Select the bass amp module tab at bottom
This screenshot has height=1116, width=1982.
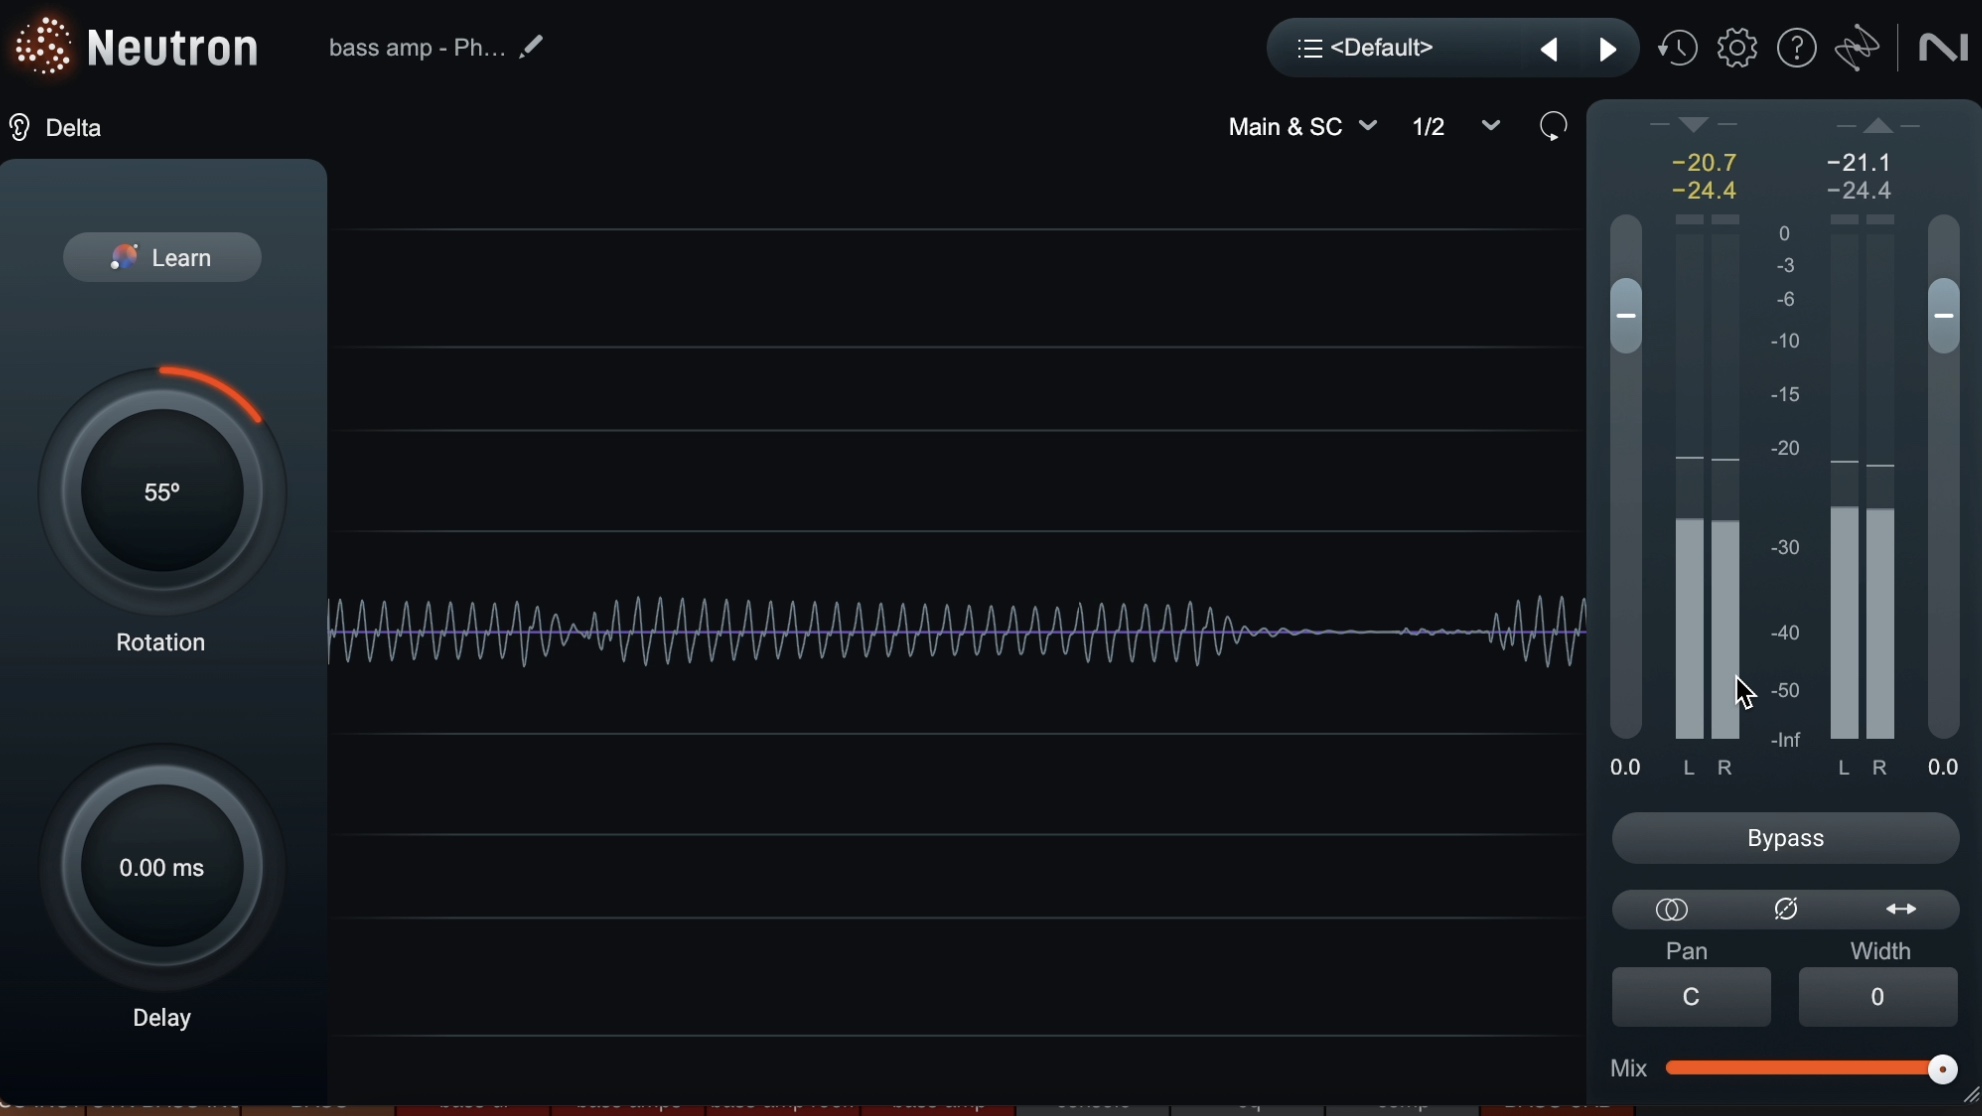[x=938, y=1106]
